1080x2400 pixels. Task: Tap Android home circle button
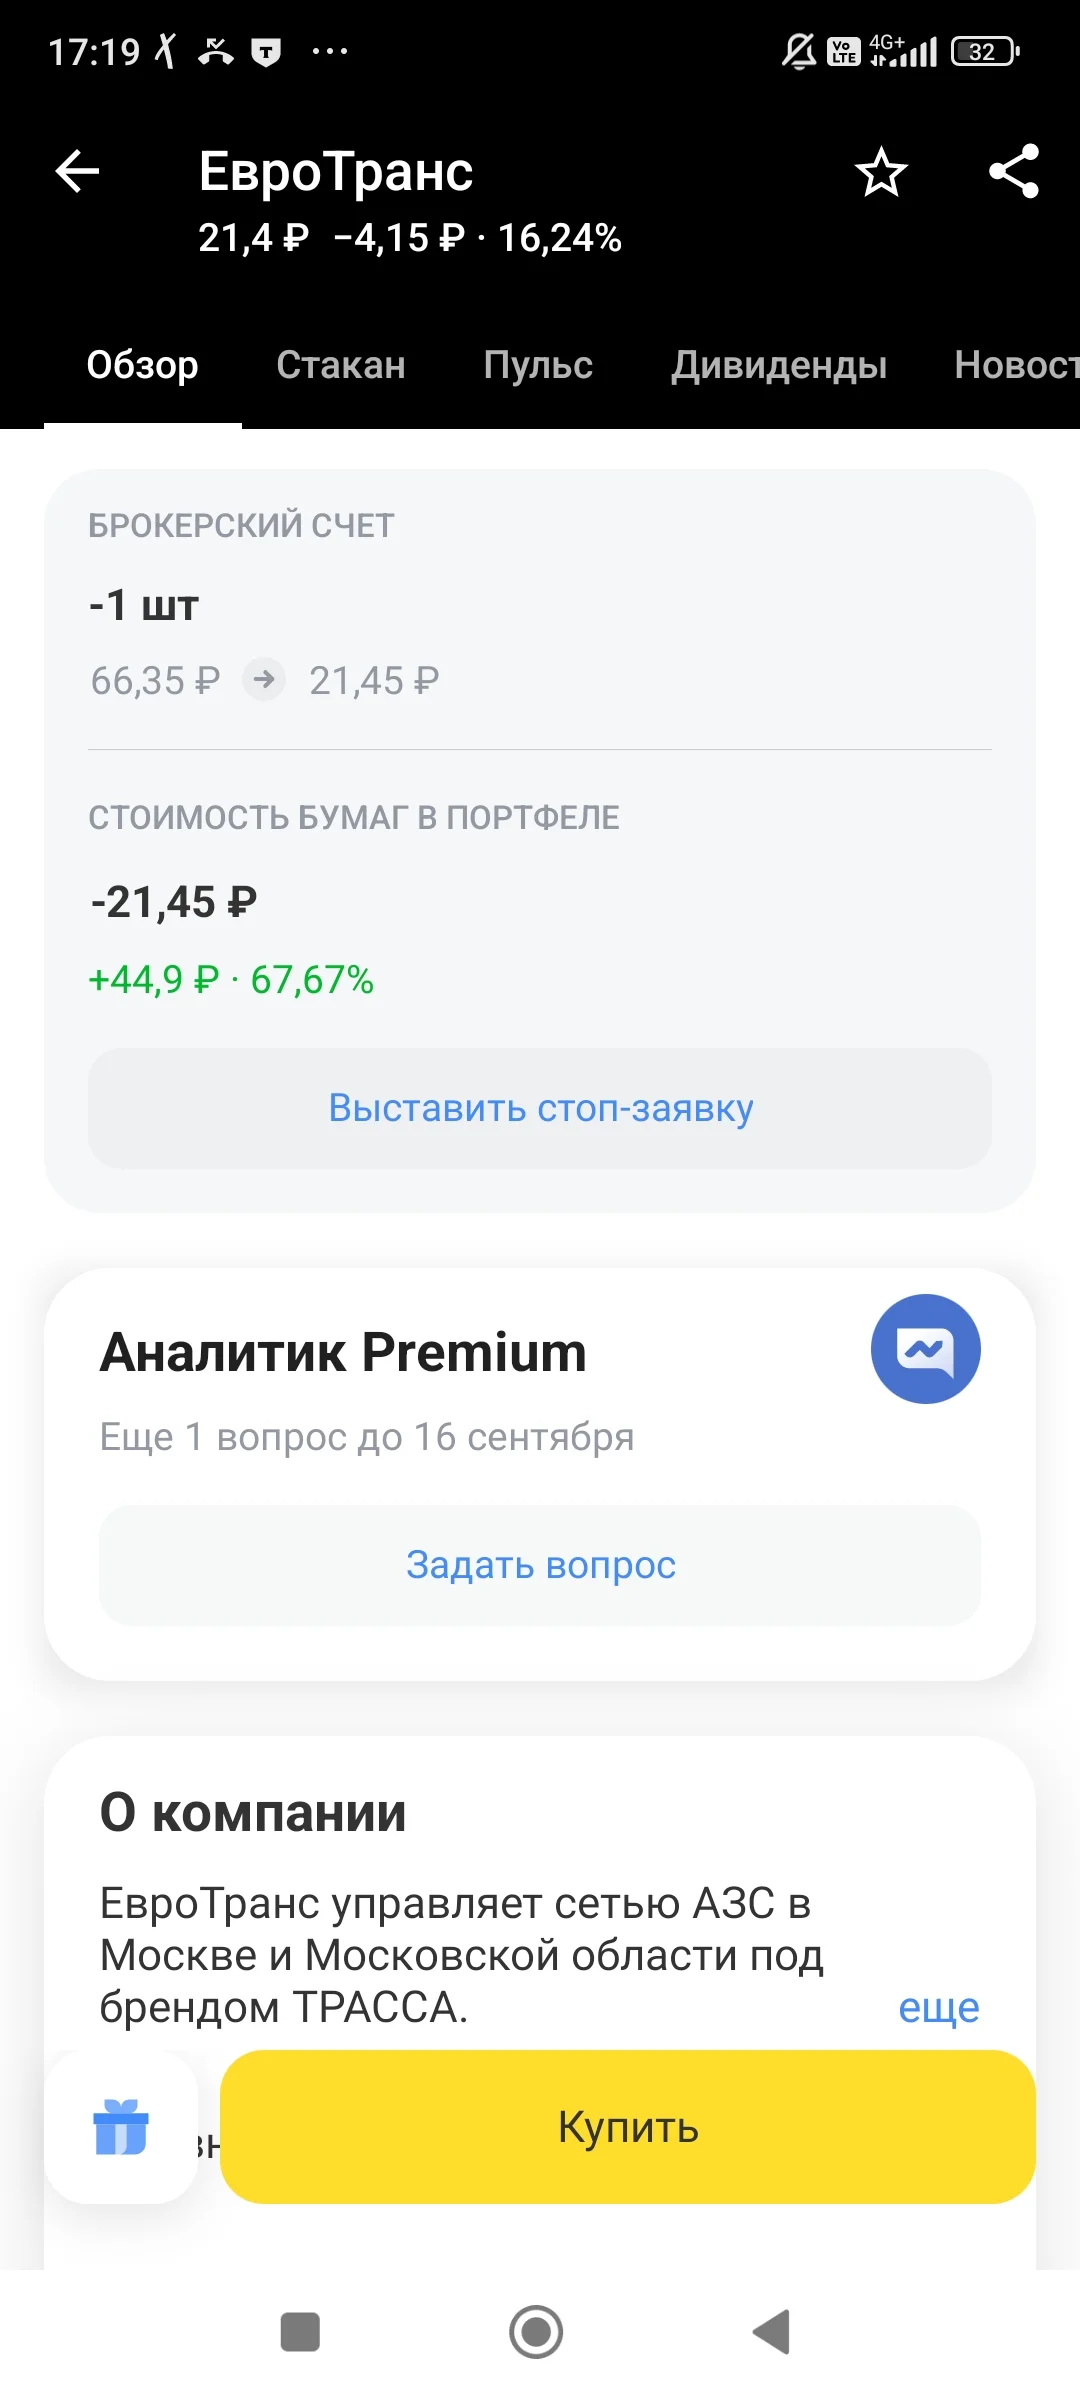[536, 2332]
